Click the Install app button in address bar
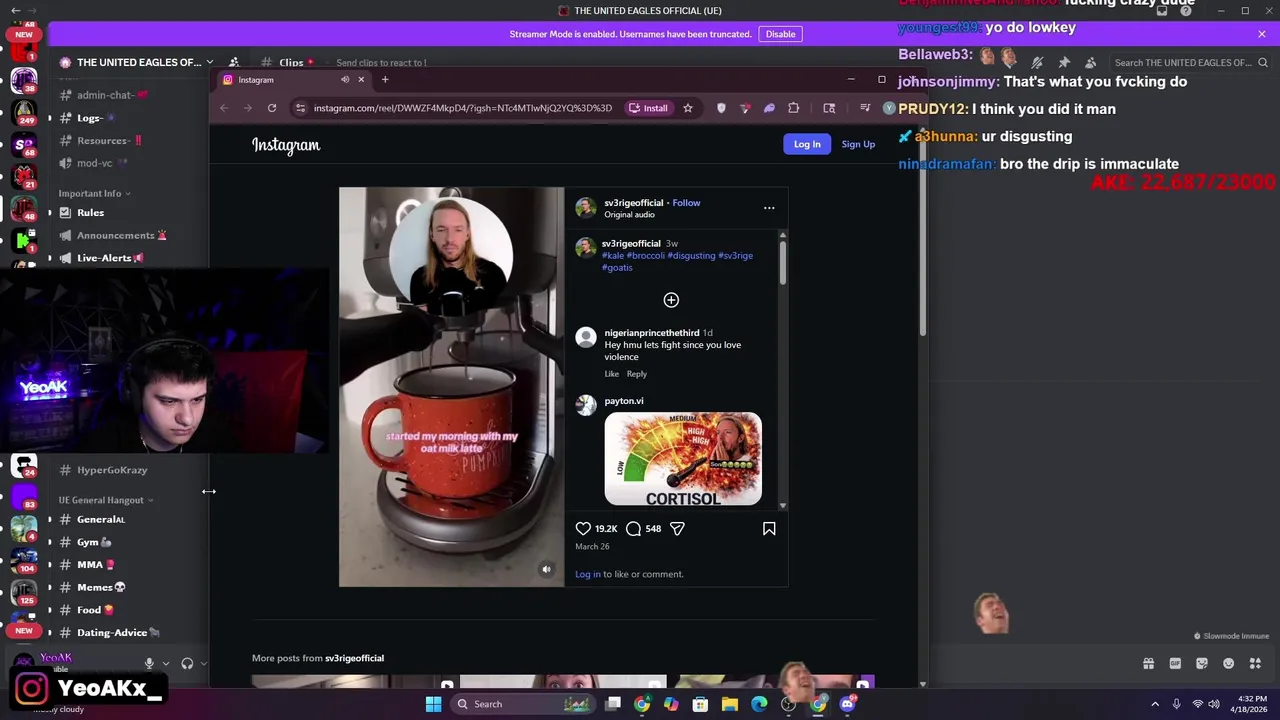The height and width of the screenshot is (720, 1280). tap(648, 108)
